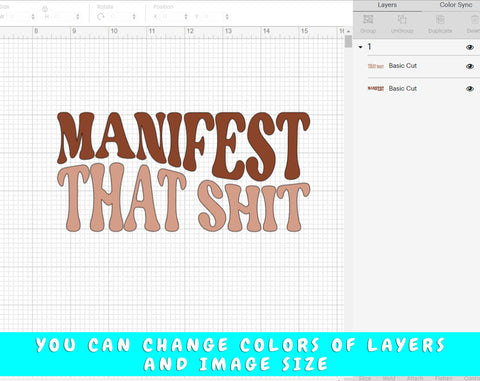Click the height stepper arrows
The width and height of the screenshot is (480, 381).
pyautogui.click(x=77, y=16)
